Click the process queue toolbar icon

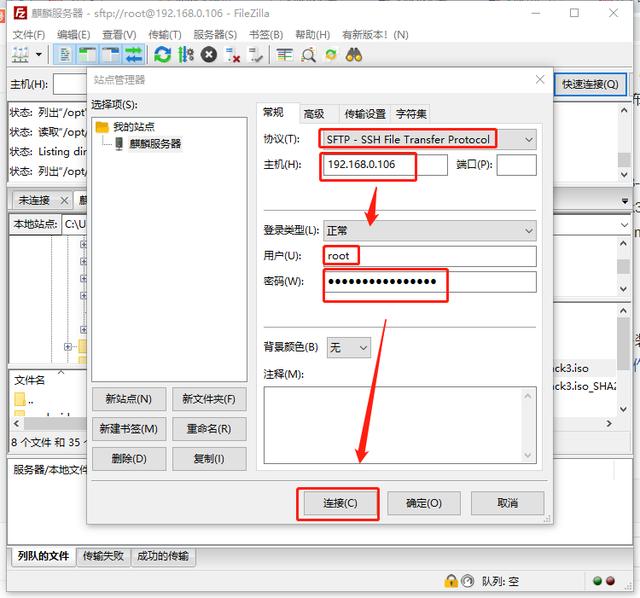pos(186,54)
